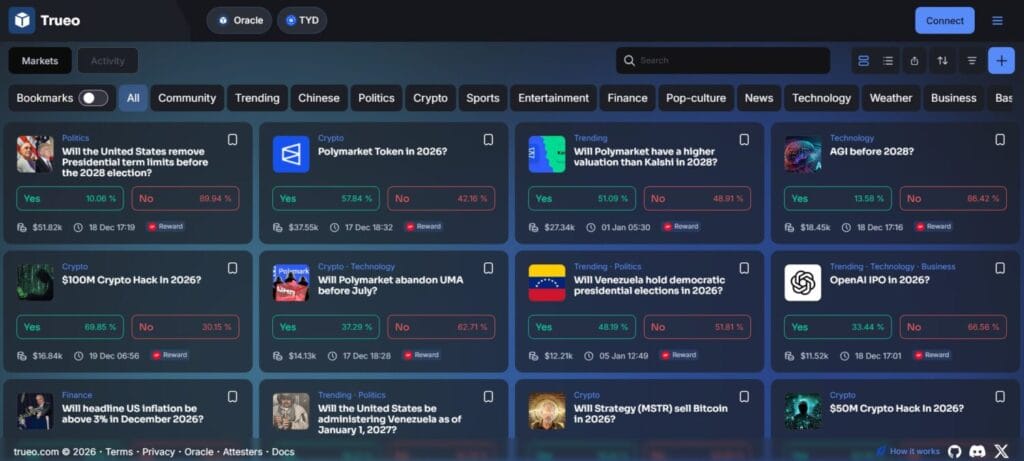Filter by the Entertainment category

pyautogui.click(x=553, y=98)
